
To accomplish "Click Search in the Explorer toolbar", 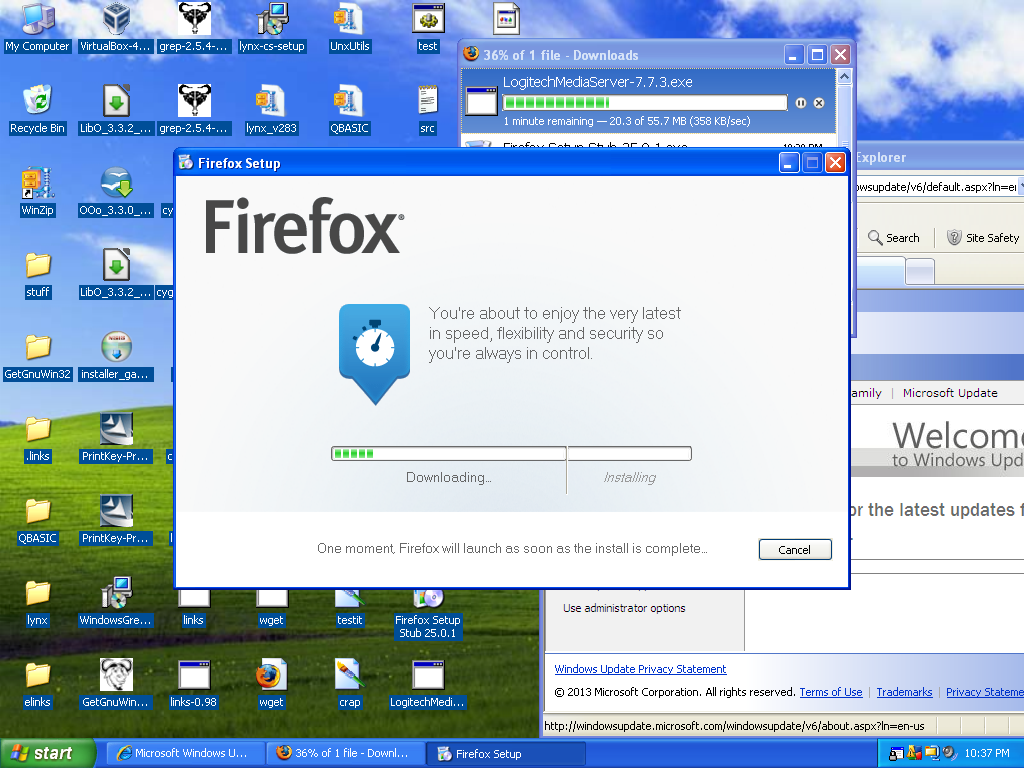I will coord(894,238).
